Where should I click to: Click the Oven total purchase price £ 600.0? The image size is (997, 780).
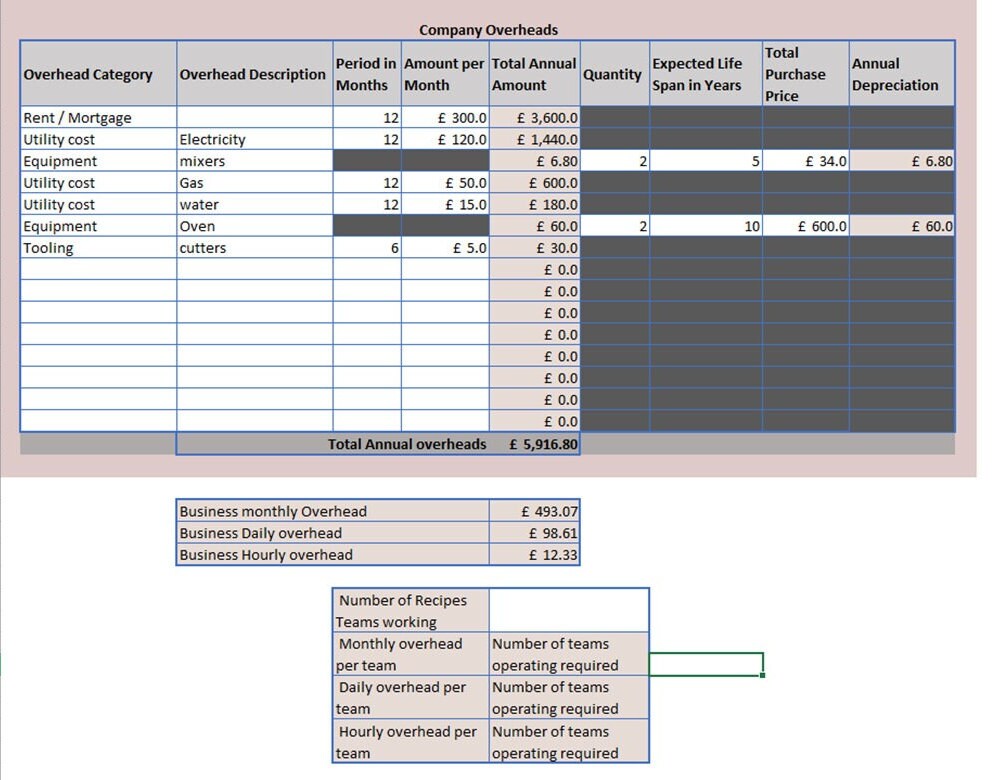pyautogui.click(x=806, y=226)
